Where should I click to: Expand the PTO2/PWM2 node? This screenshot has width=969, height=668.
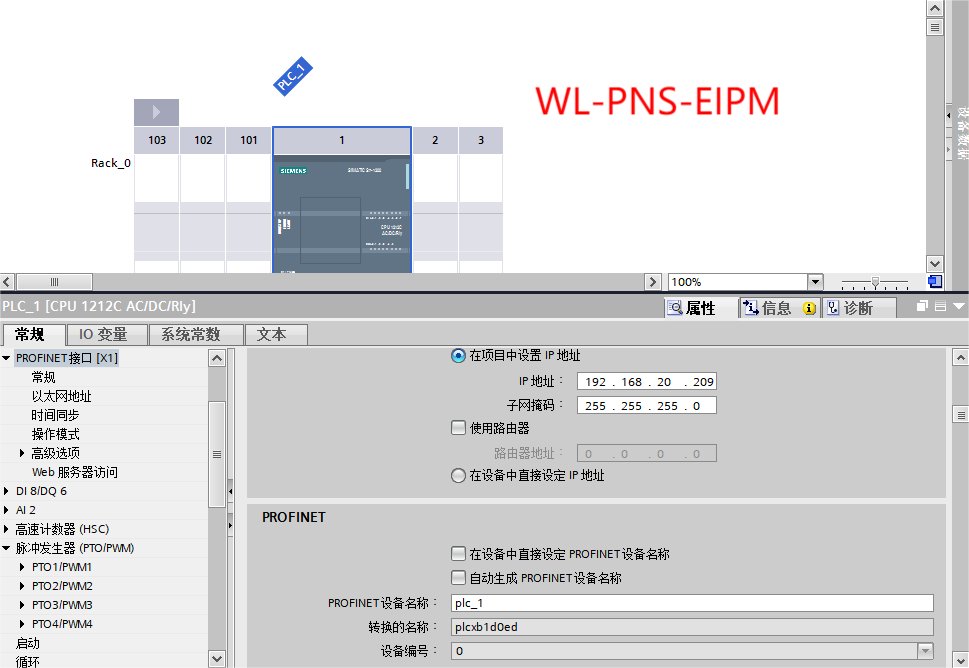click(22, 586)
